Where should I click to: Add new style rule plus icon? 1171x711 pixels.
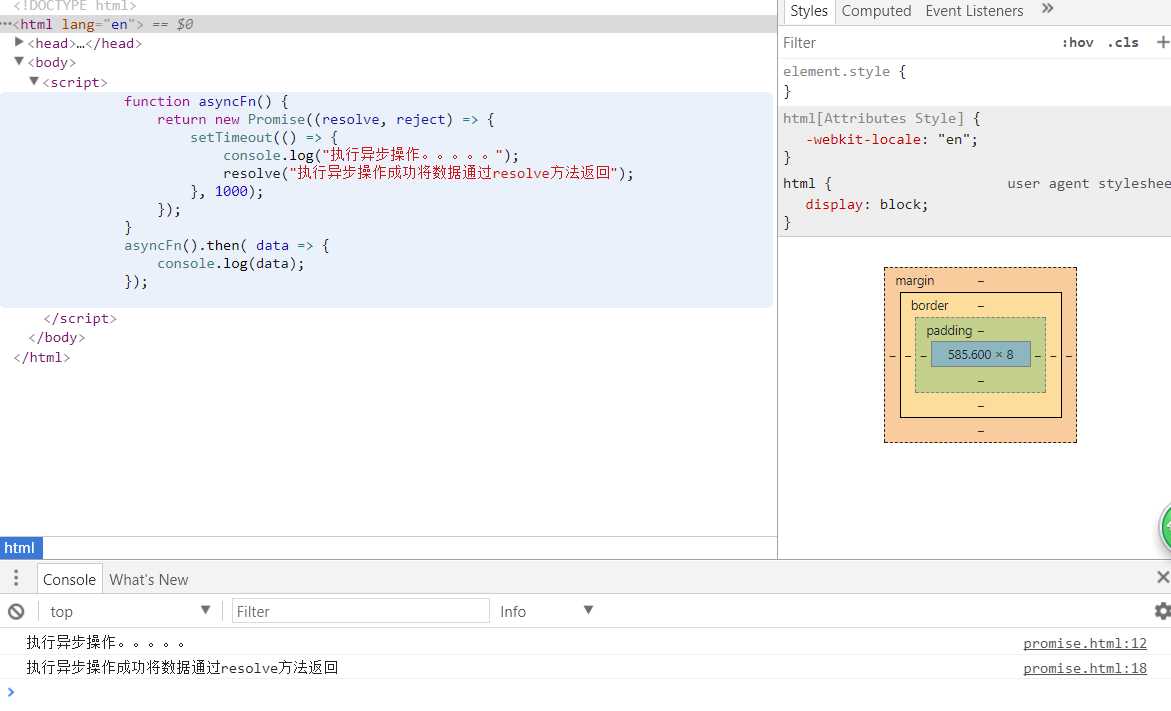[x=1163, y=43]
